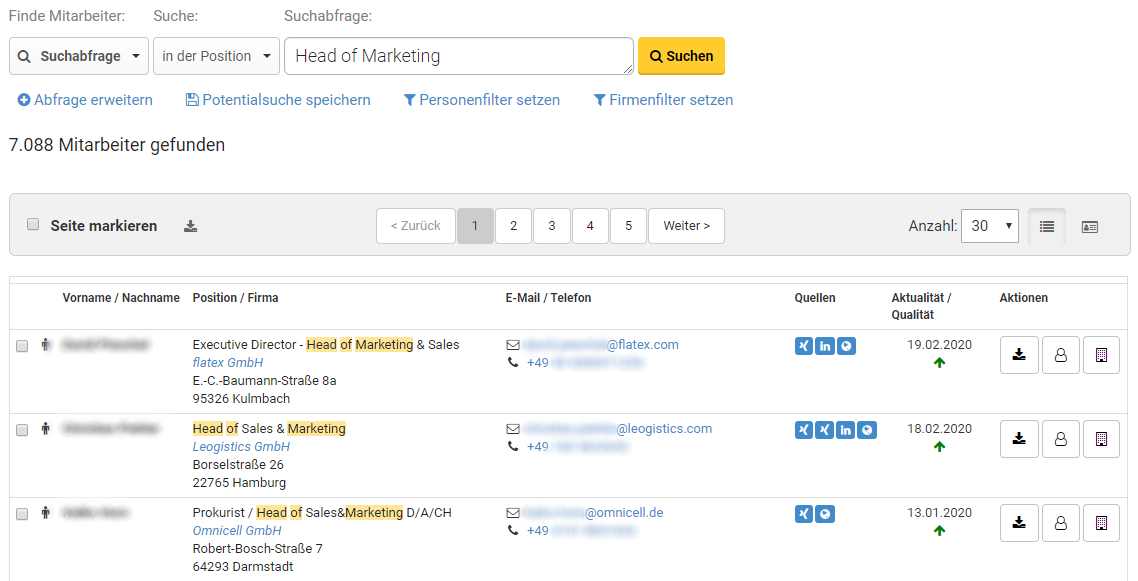
Task: Open company details for Omnicell GmbH row
Action: tap(1101, 523)
